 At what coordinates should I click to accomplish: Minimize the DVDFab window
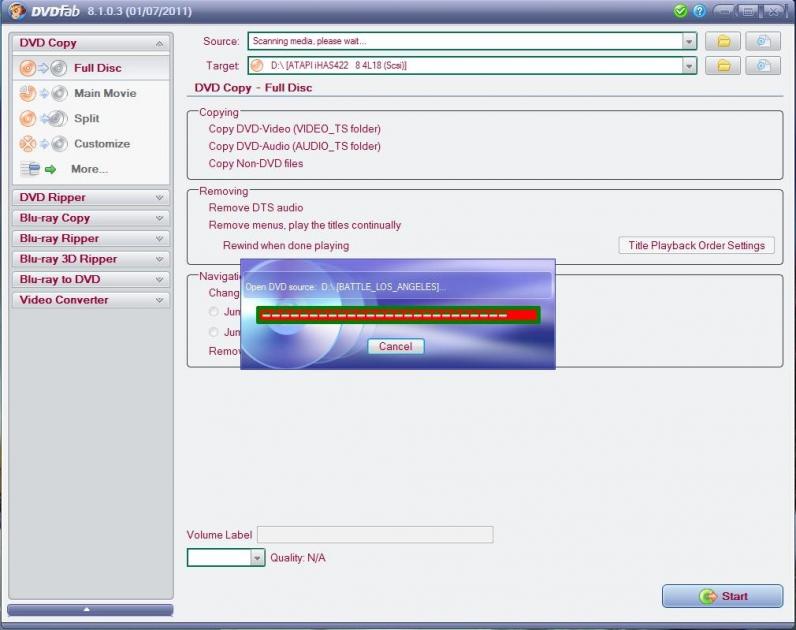click(724, 11)
